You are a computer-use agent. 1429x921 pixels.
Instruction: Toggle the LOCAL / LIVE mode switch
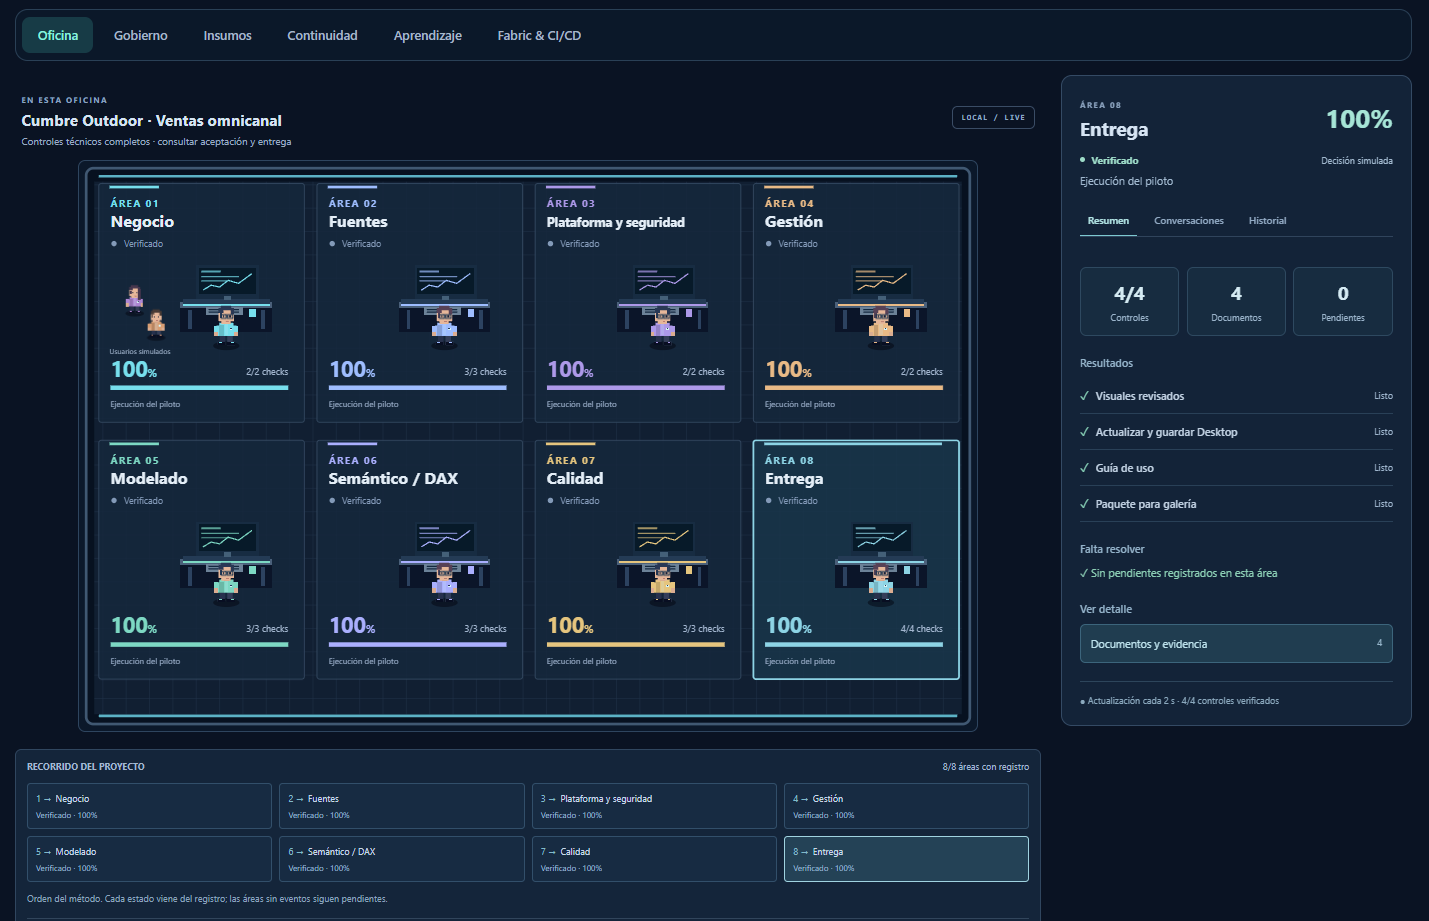click(993, 118)
